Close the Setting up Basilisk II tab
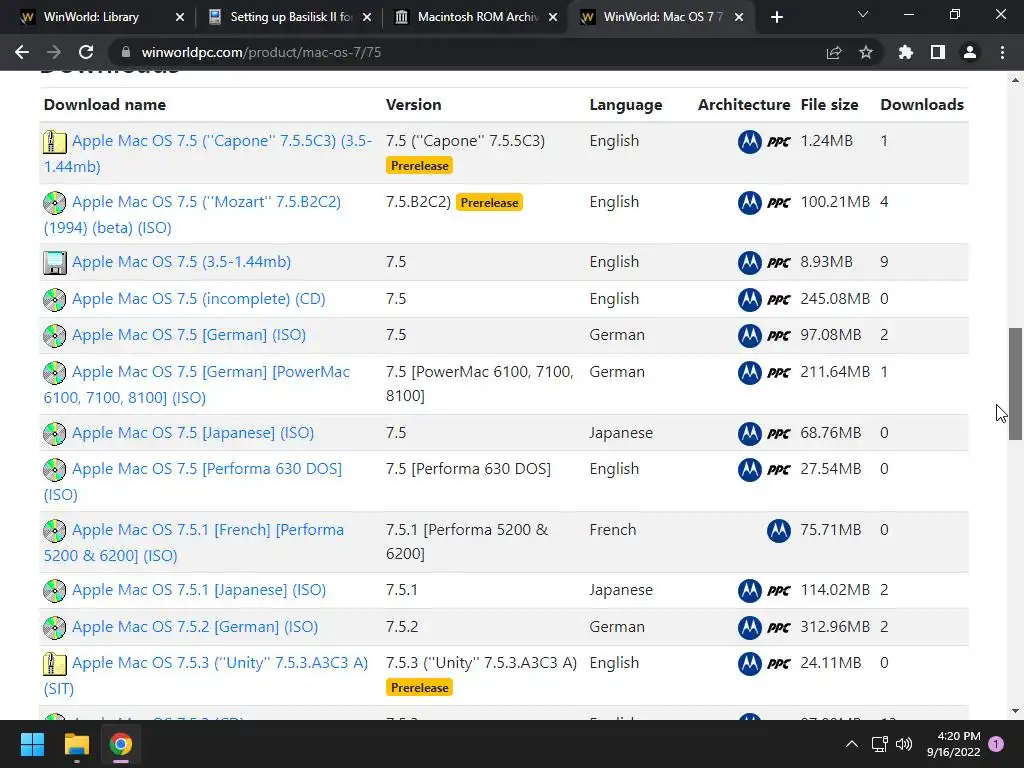 coord(367,17)
